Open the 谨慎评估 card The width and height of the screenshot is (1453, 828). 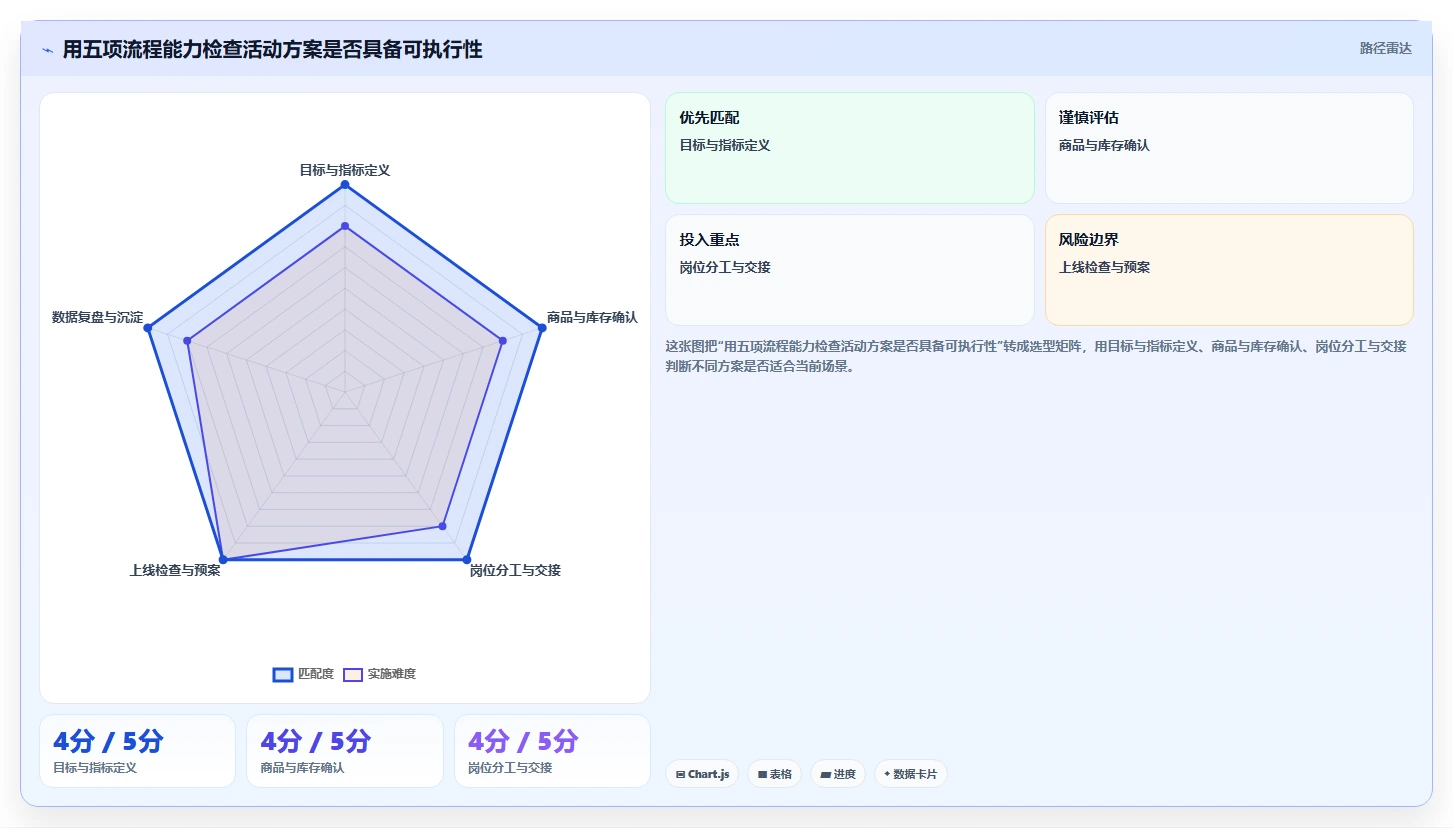[1229, 148]
